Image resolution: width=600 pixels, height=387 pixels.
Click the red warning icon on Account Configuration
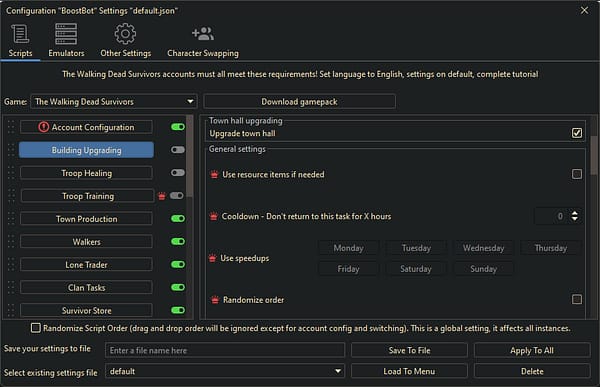coord(44,127)
